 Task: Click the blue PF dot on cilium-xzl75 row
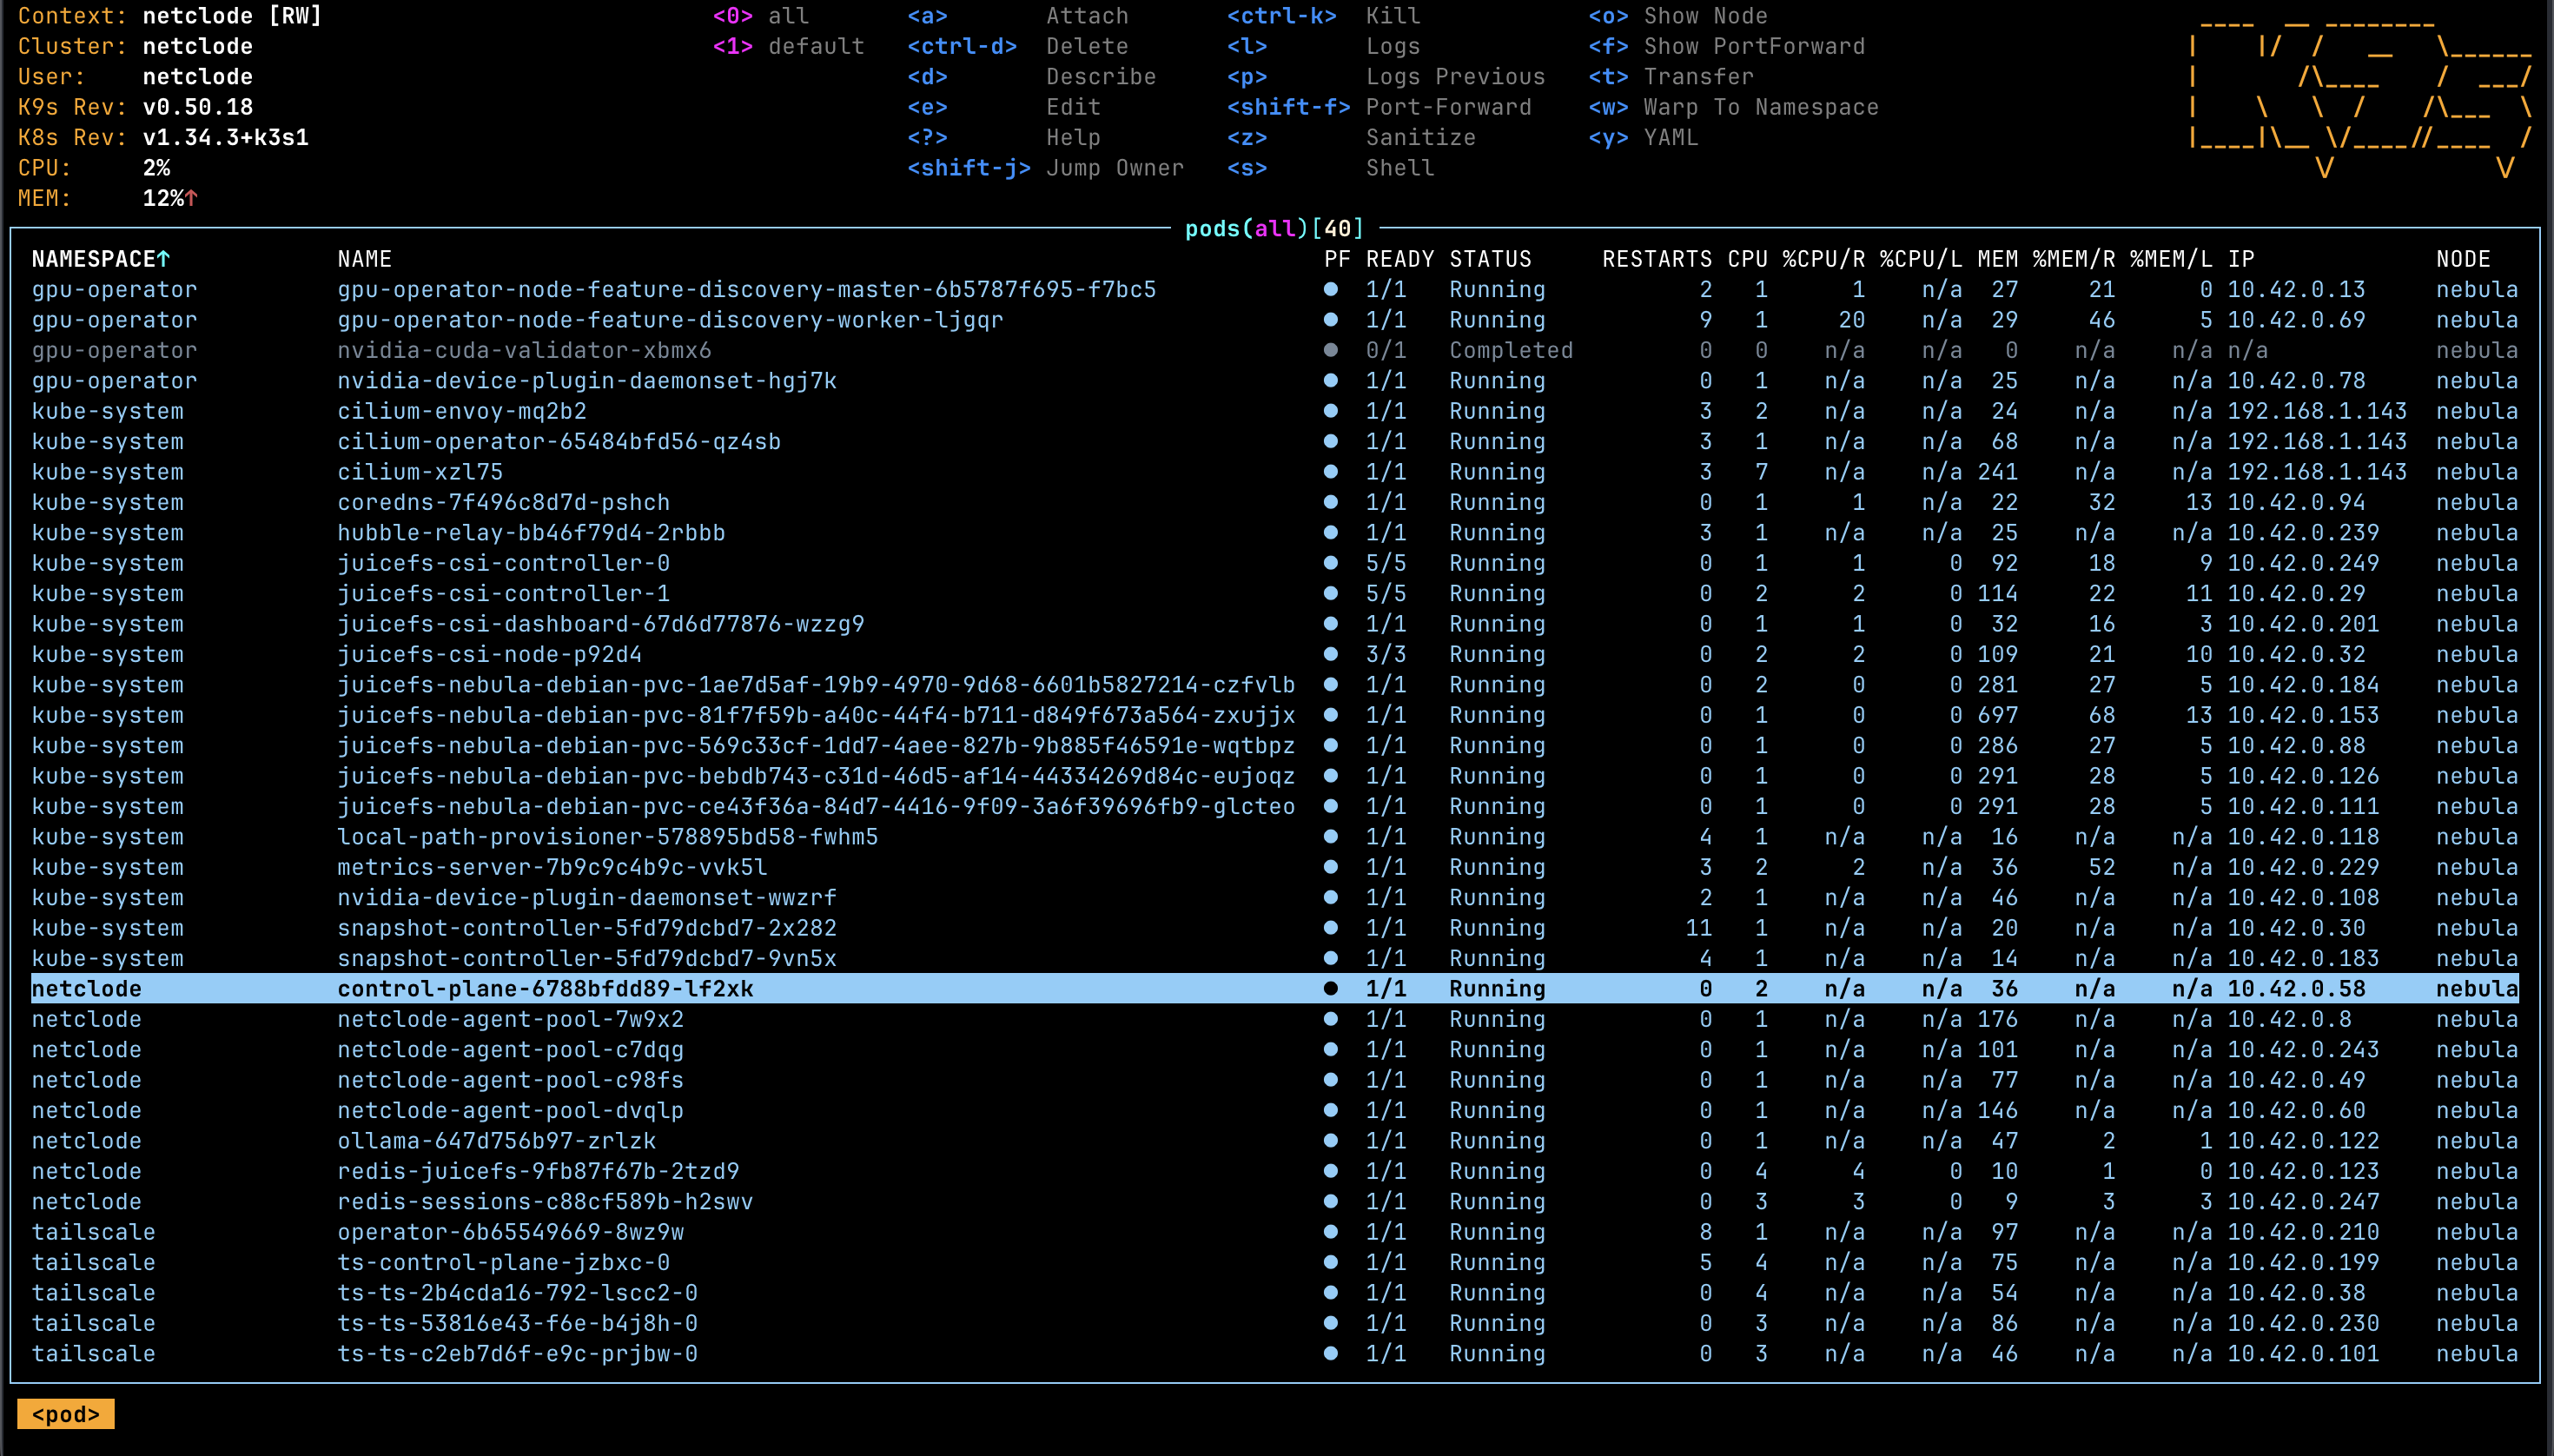point(1330,471)
